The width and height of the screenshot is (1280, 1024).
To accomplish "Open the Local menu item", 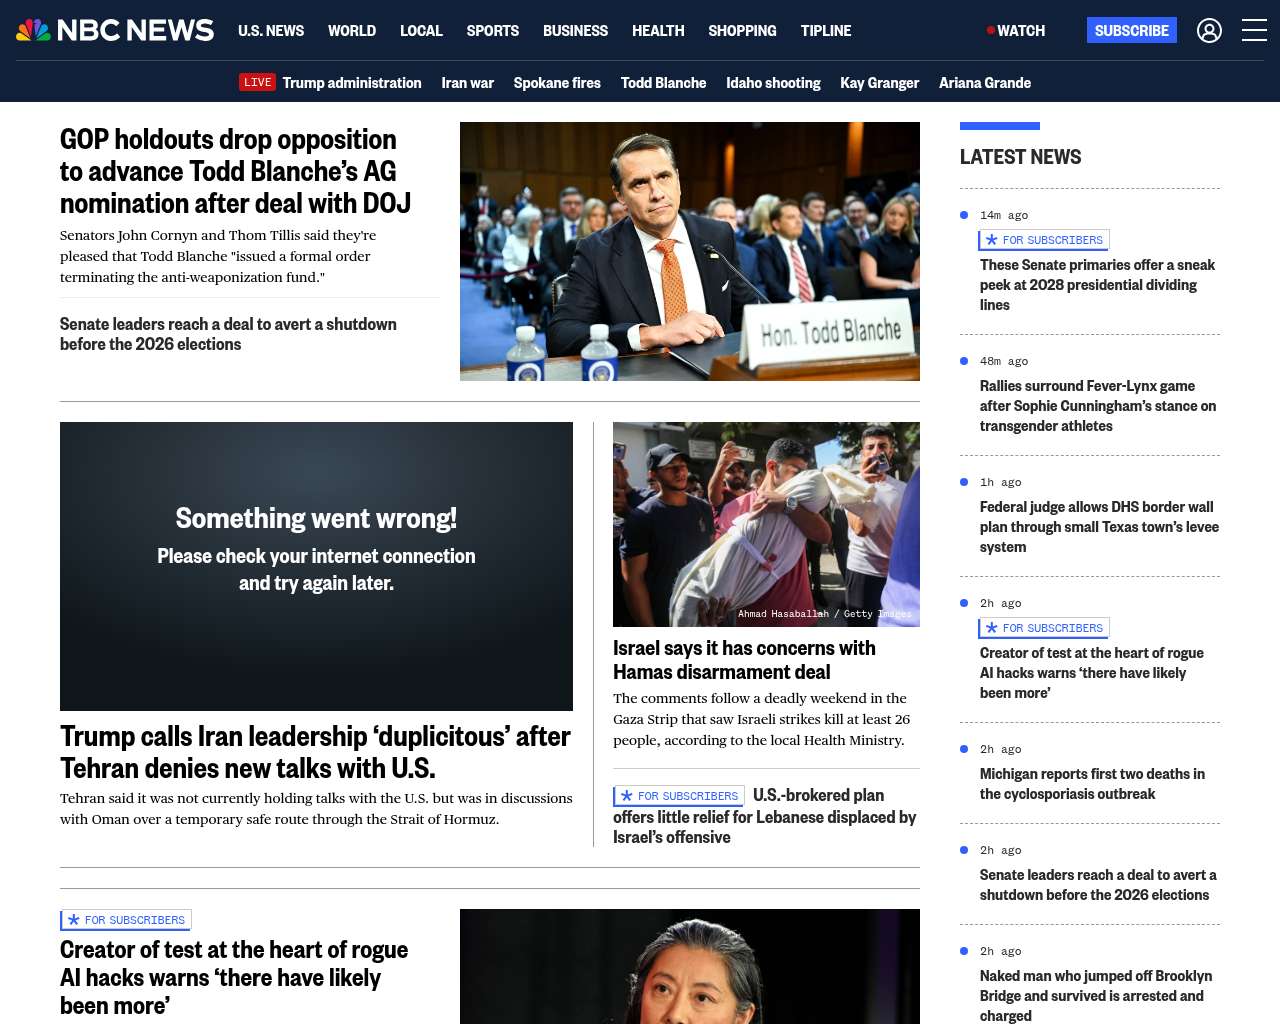I will click(x=421, y=31).
